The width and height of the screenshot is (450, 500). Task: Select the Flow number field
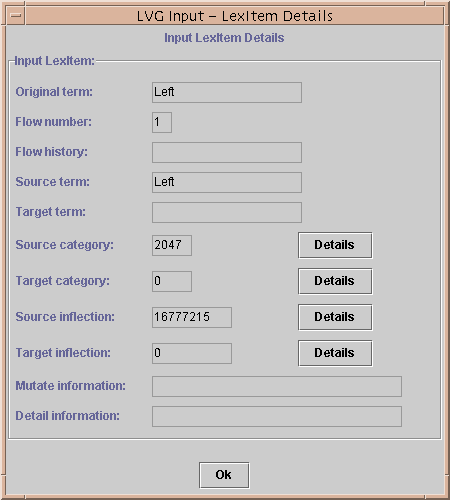tap(162, 122)
